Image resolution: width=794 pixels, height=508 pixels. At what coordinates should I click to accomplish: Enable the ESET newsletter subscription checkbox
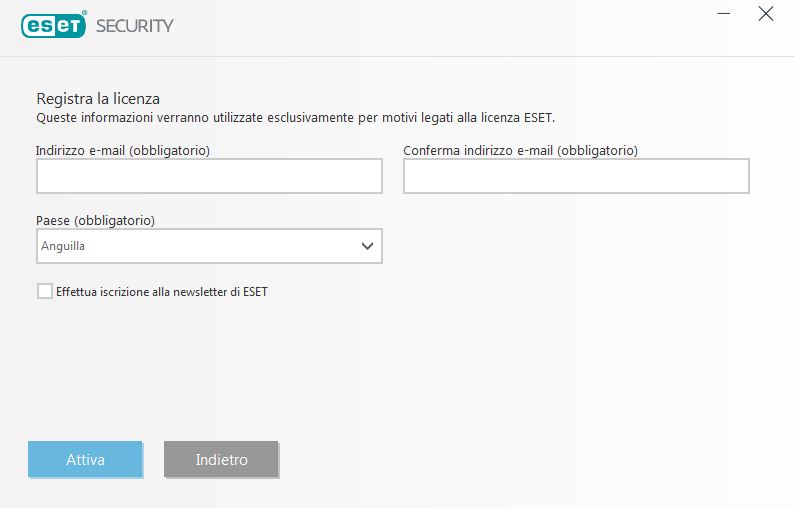point(44,292)
